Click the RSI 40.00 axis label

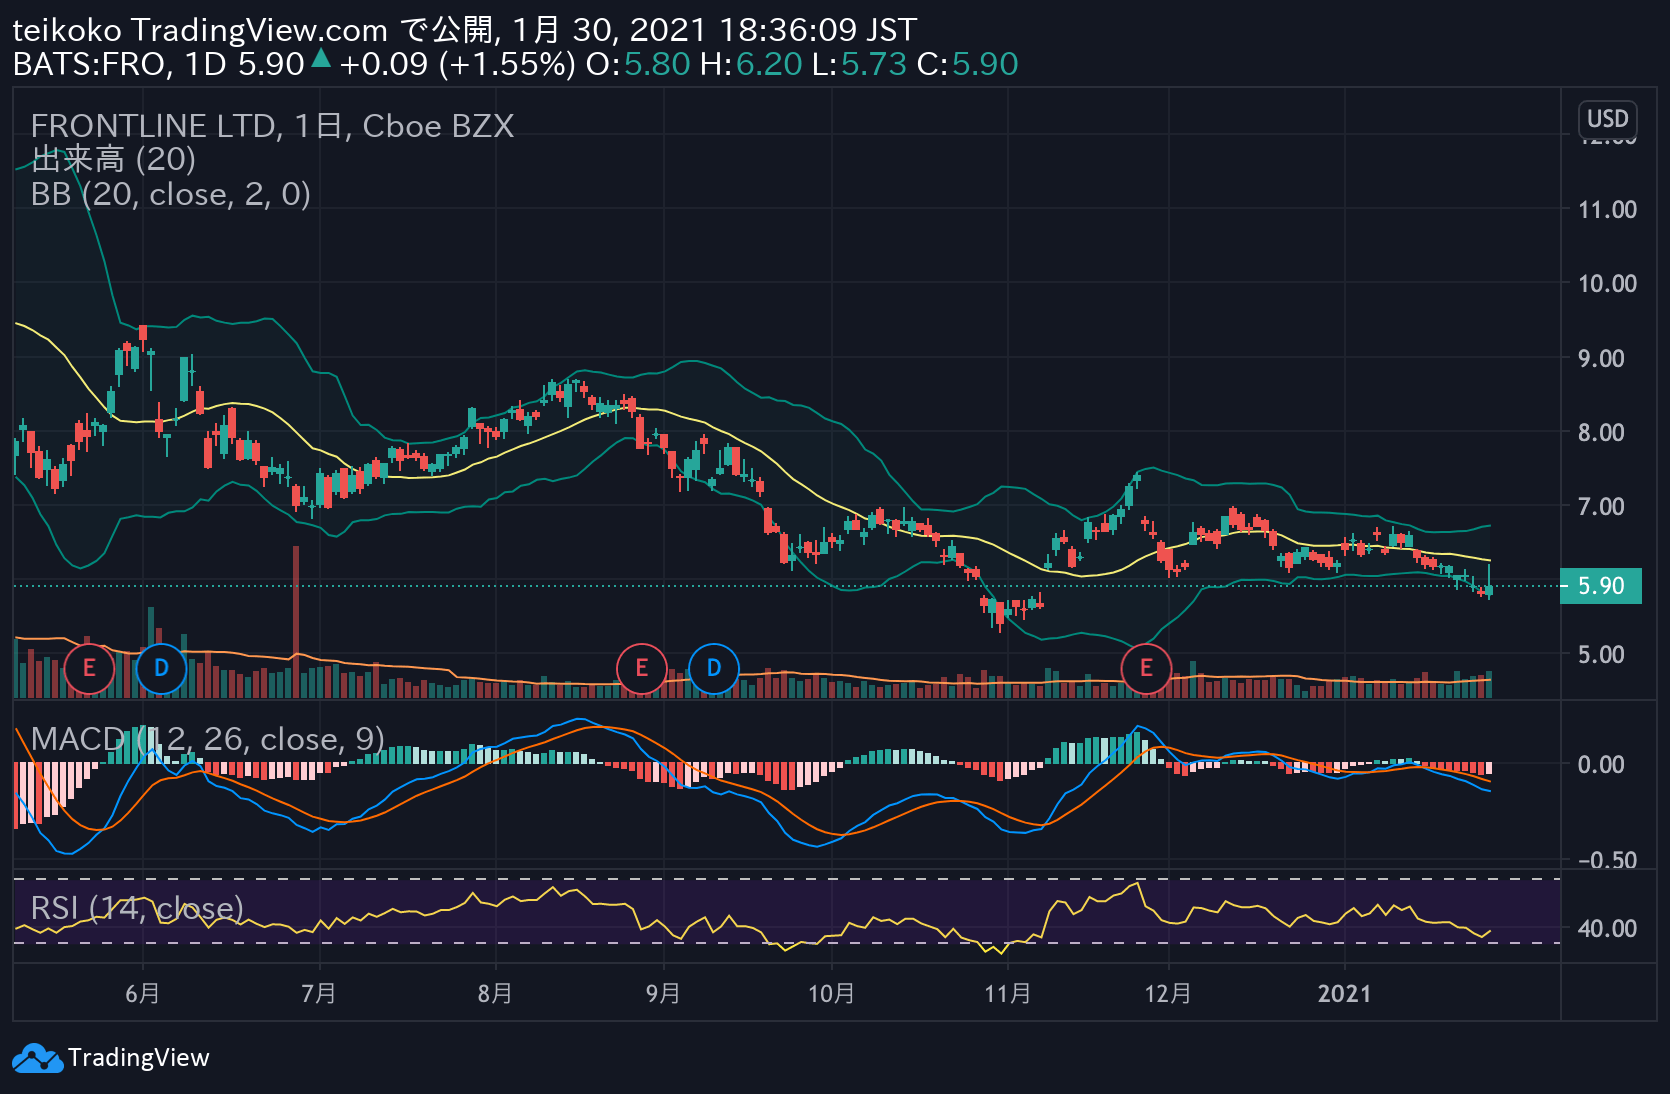point(1607,929)
